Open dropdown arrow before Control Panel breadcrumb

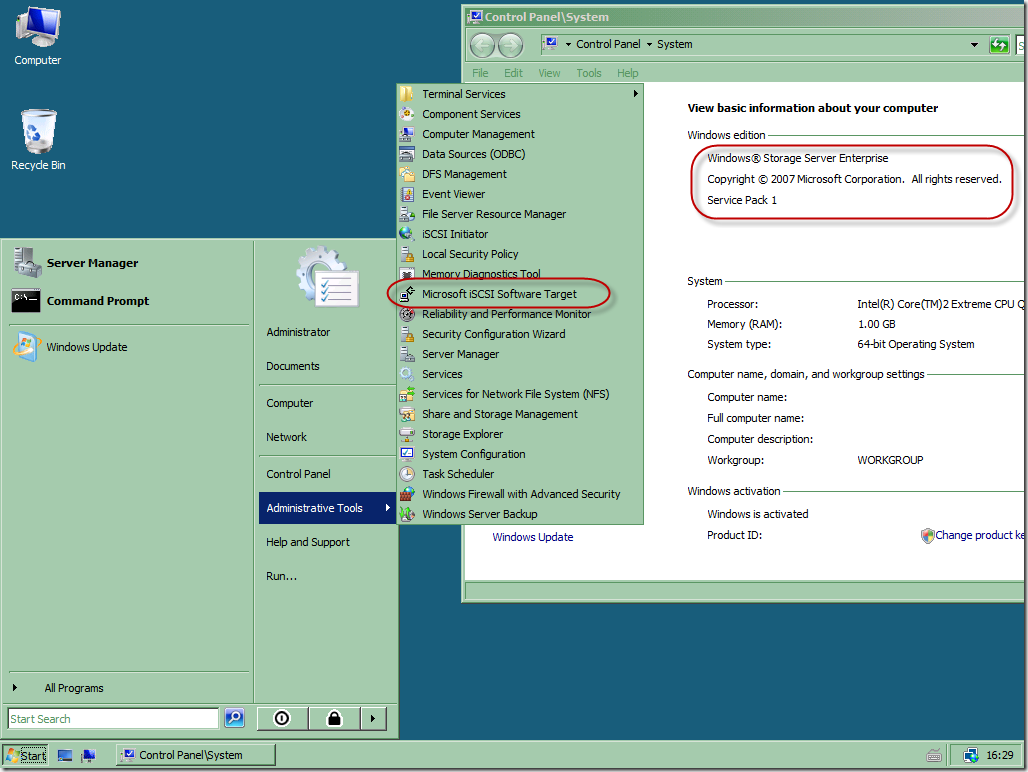(x=568, y=45)
